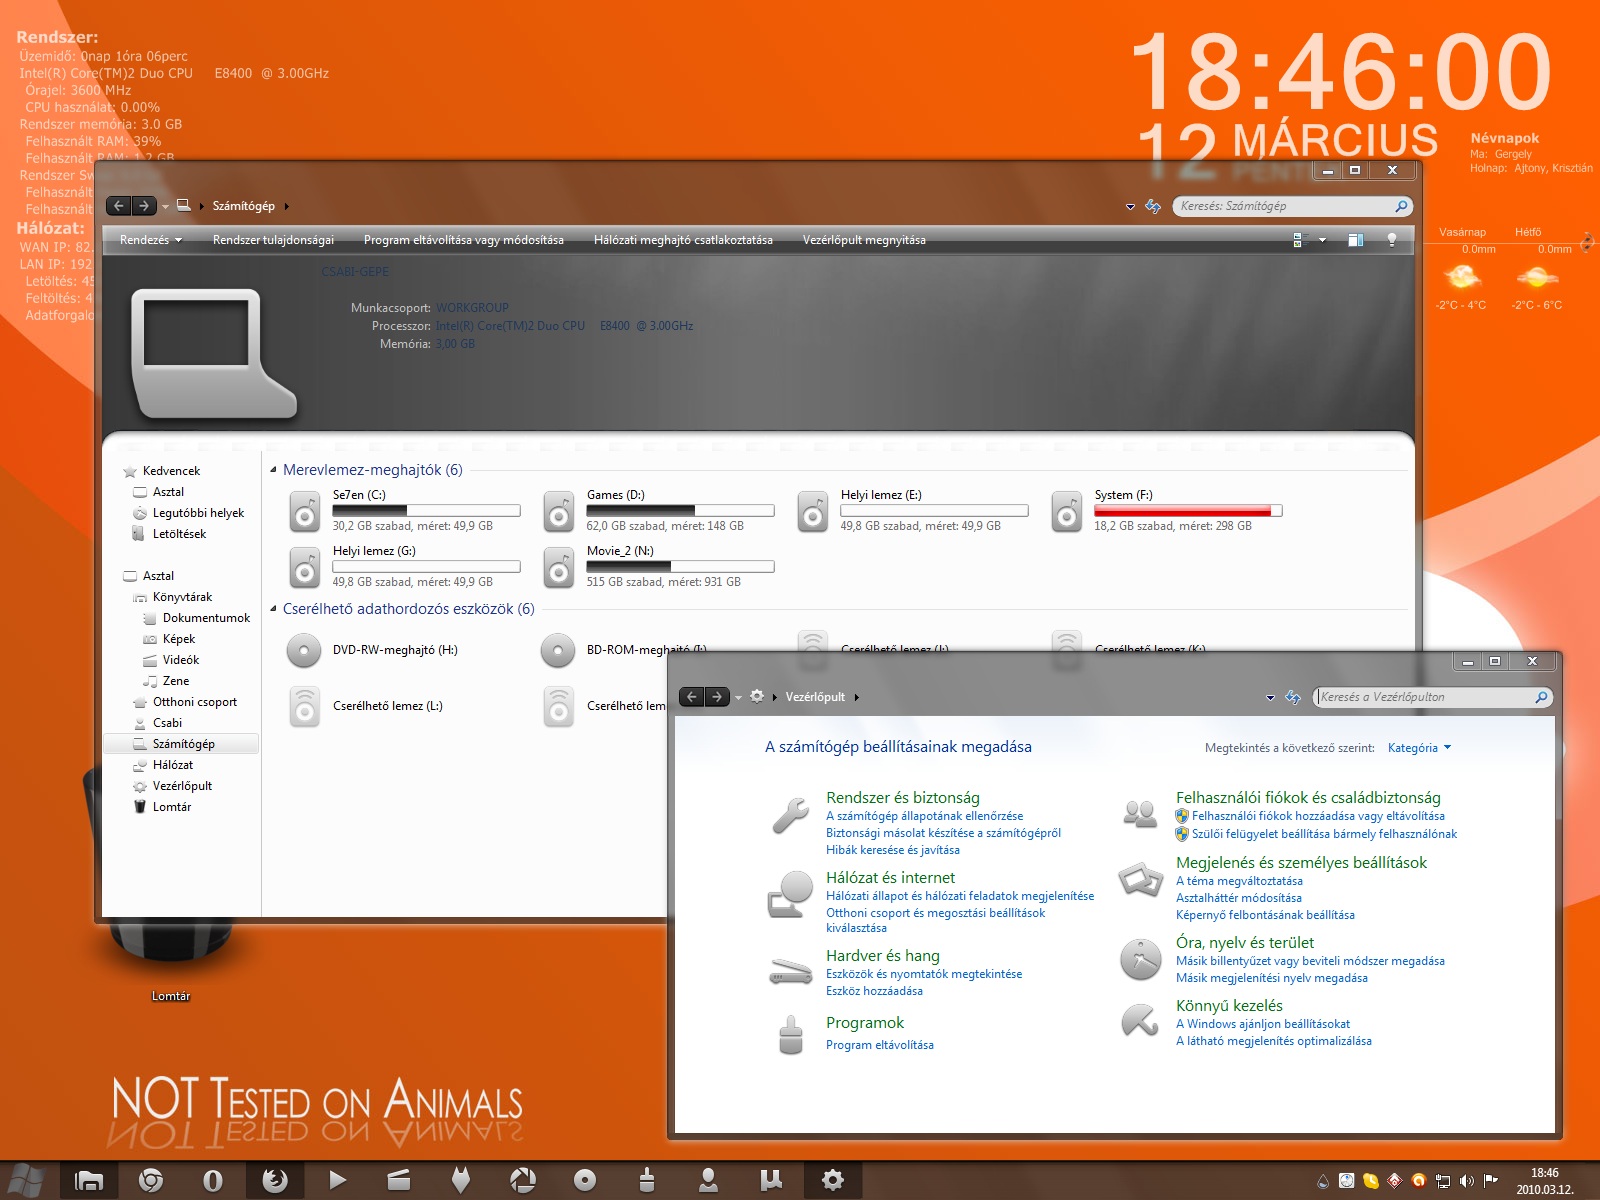Select the System (F:) drive icon

pos(1066,512)
